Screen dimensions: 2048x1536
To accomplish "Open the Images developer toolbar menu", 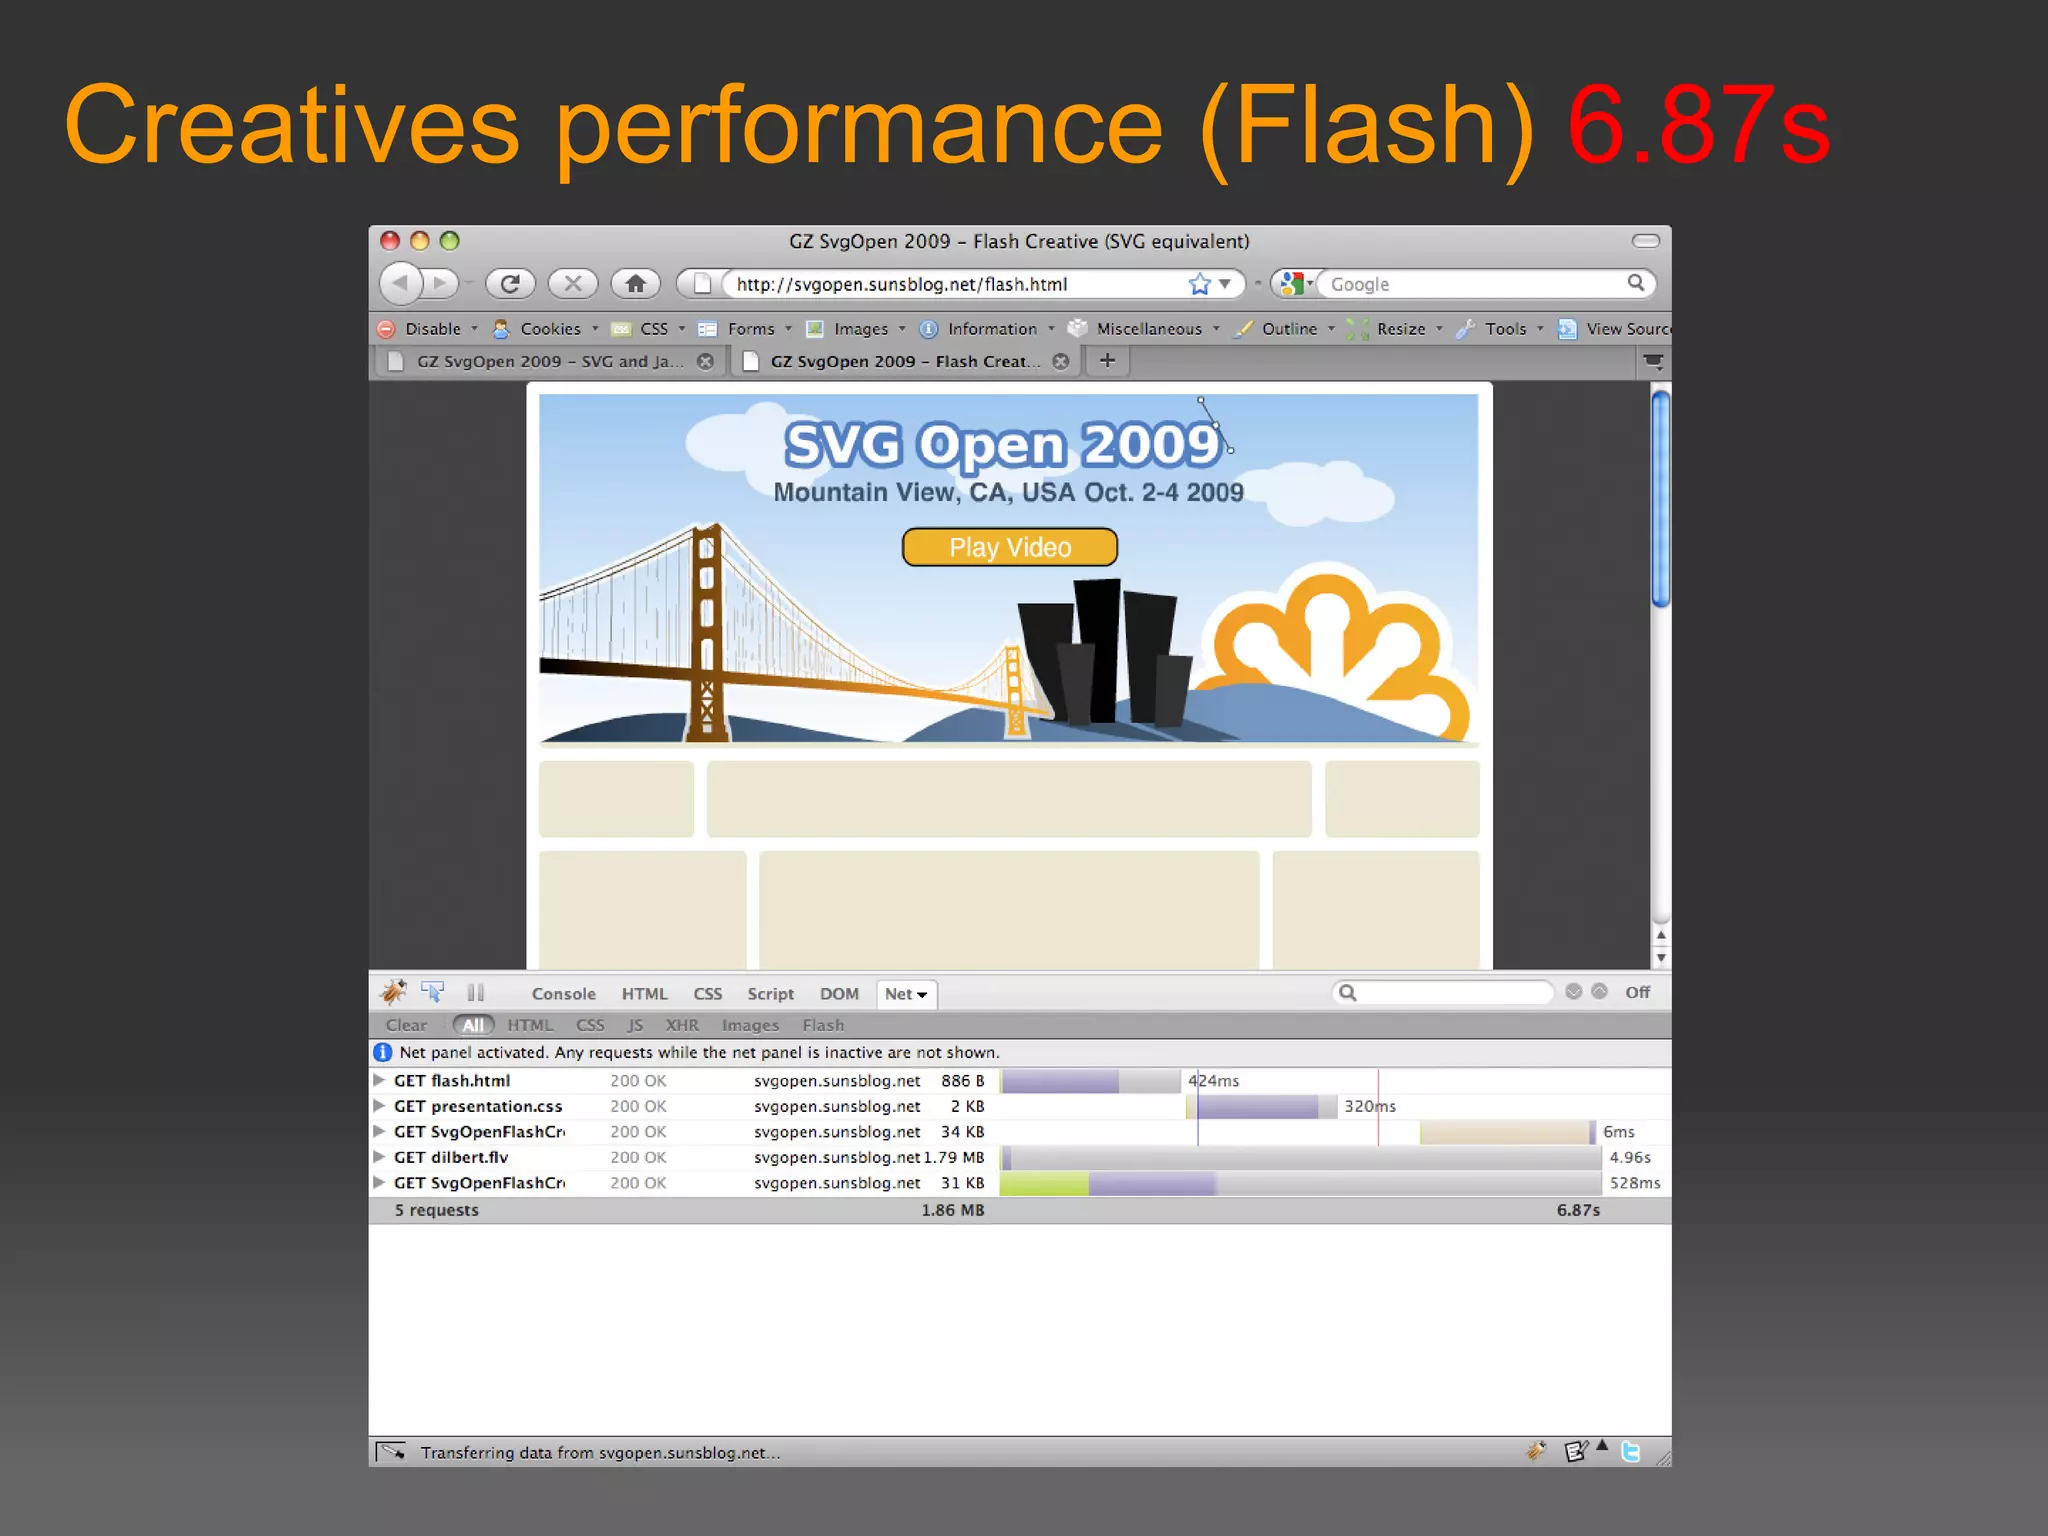I will (x=856, y=329).
